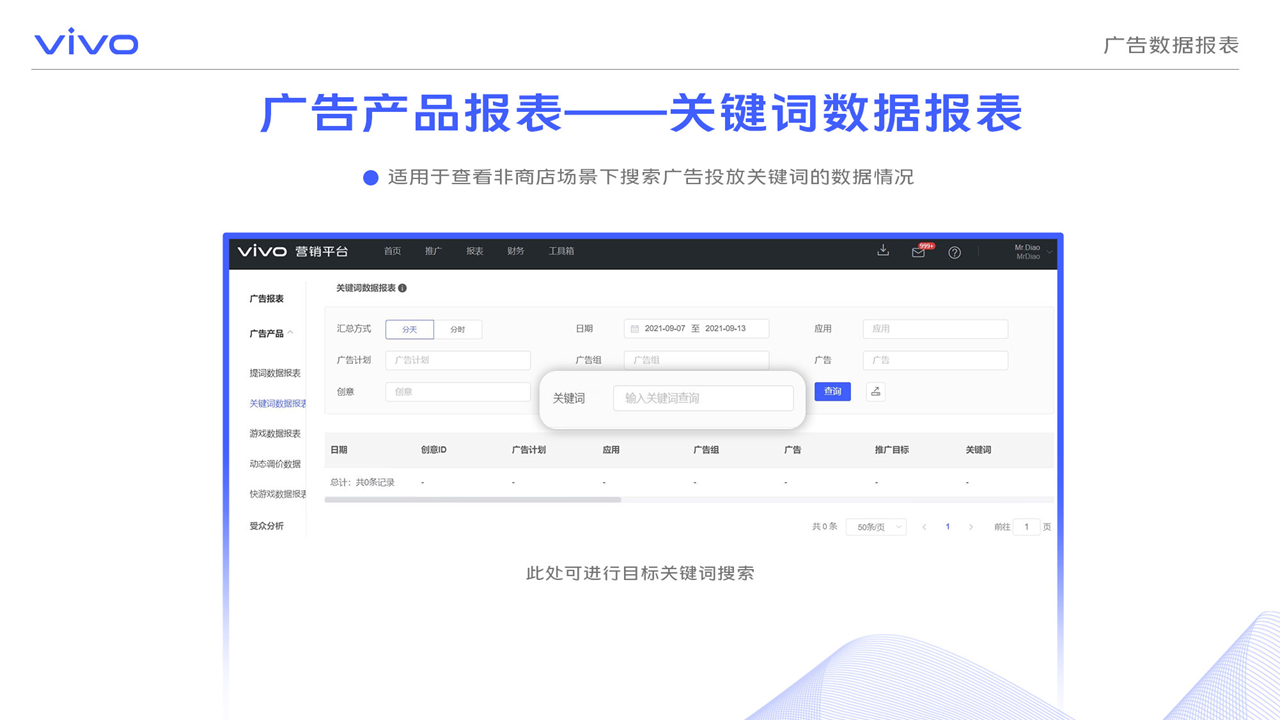The image size is (1280, 720).
Task: Click the download icon in top bar
Action: 883,251
